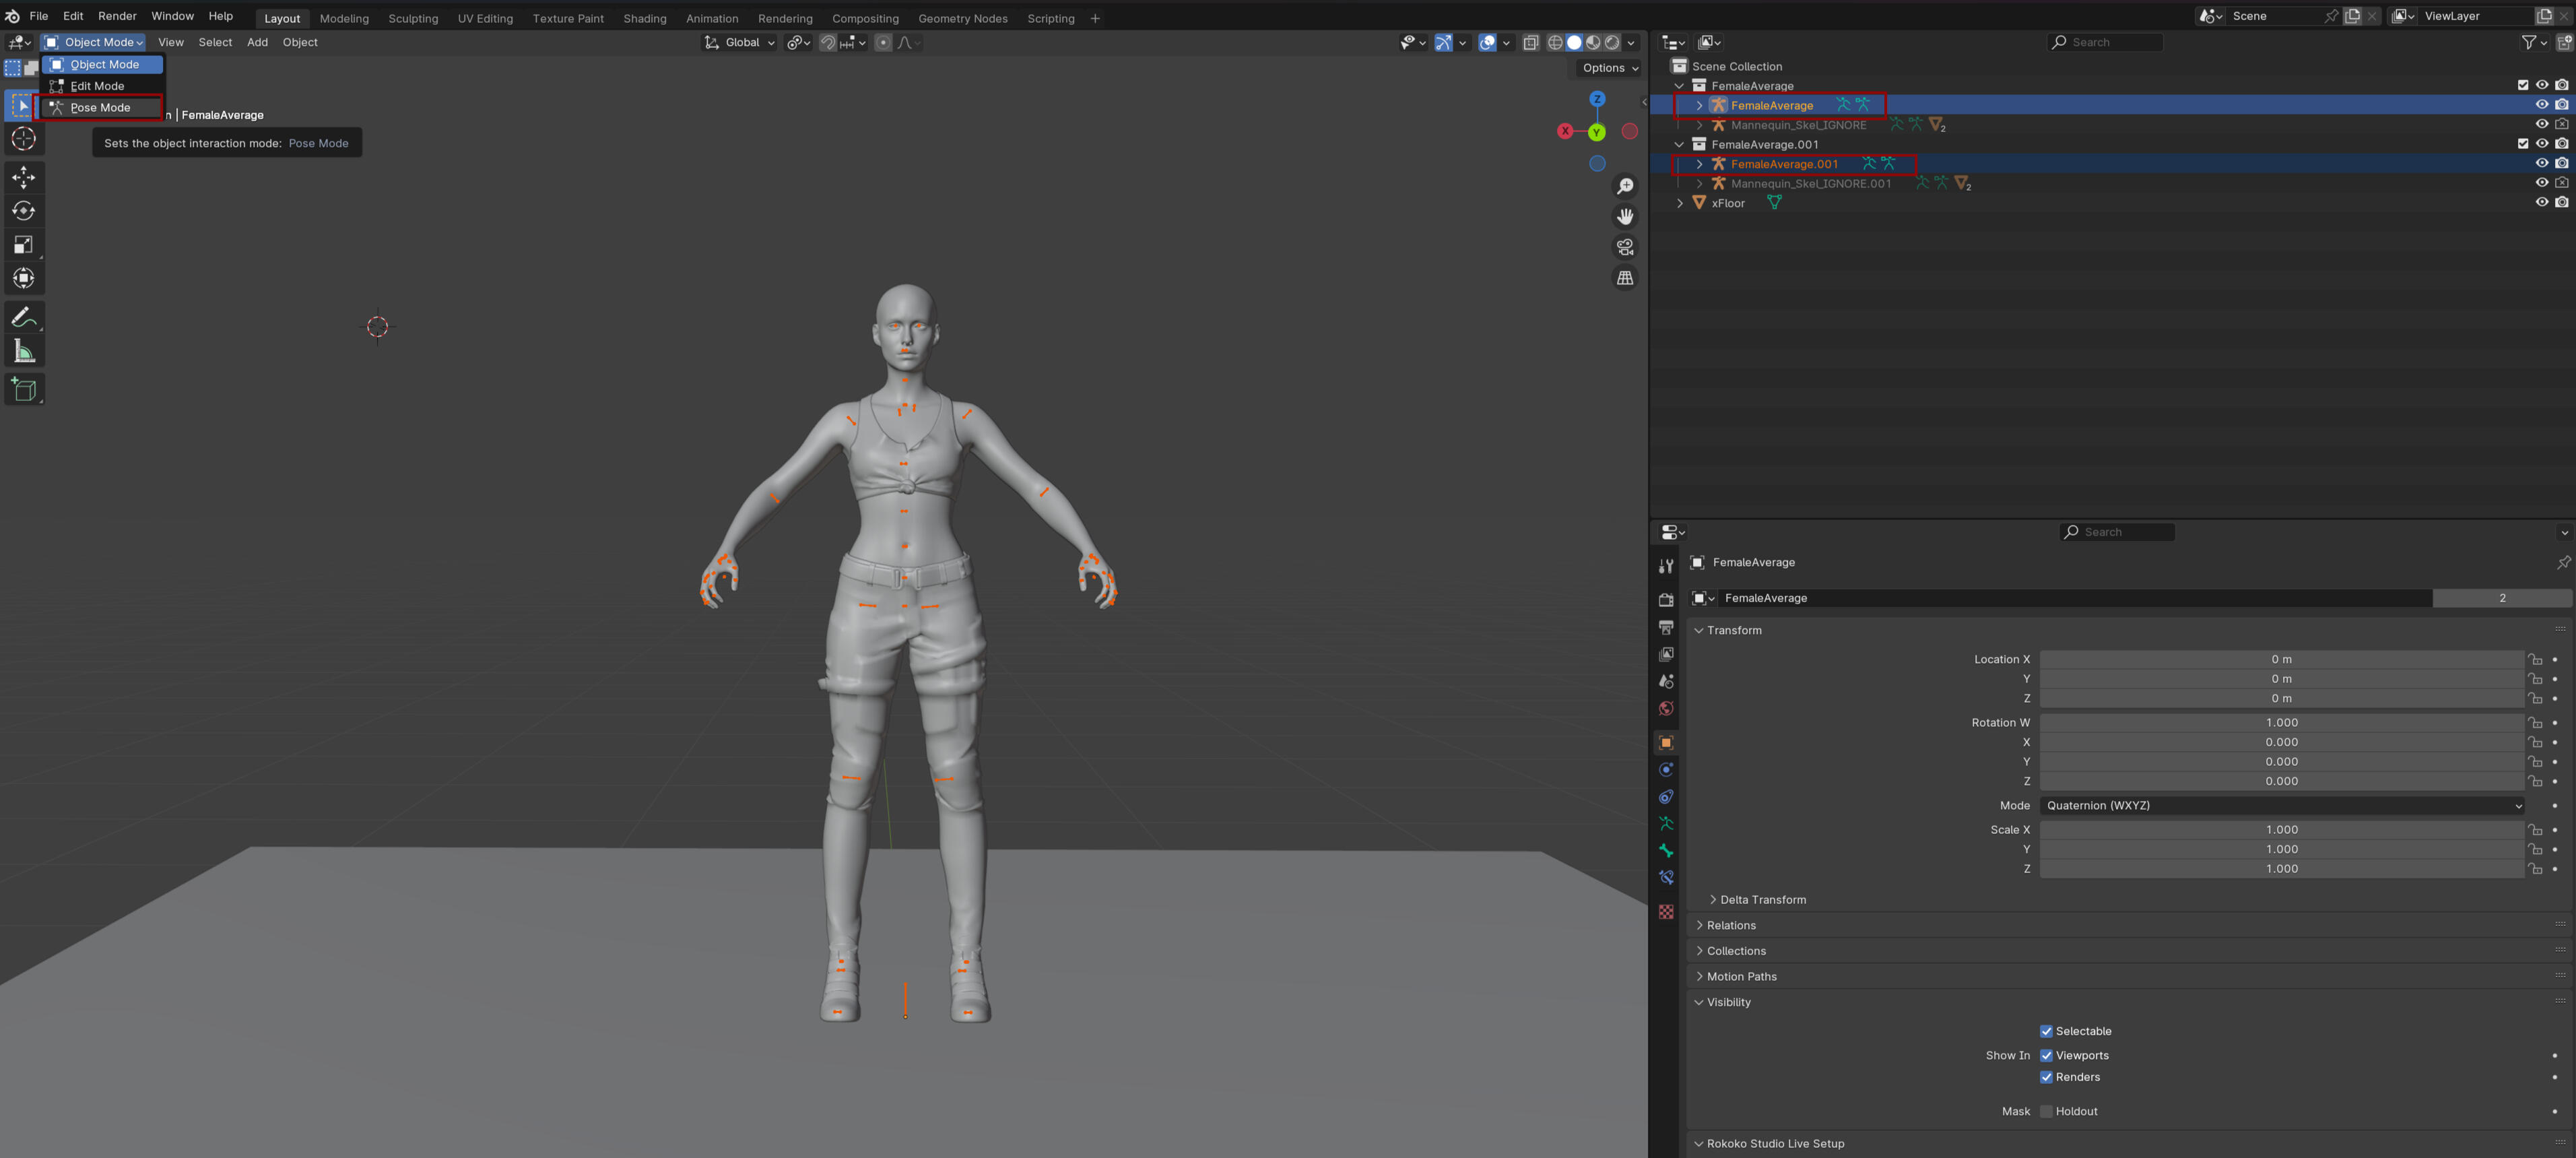Select the 3D Cursor tool

tap(24, 139)
